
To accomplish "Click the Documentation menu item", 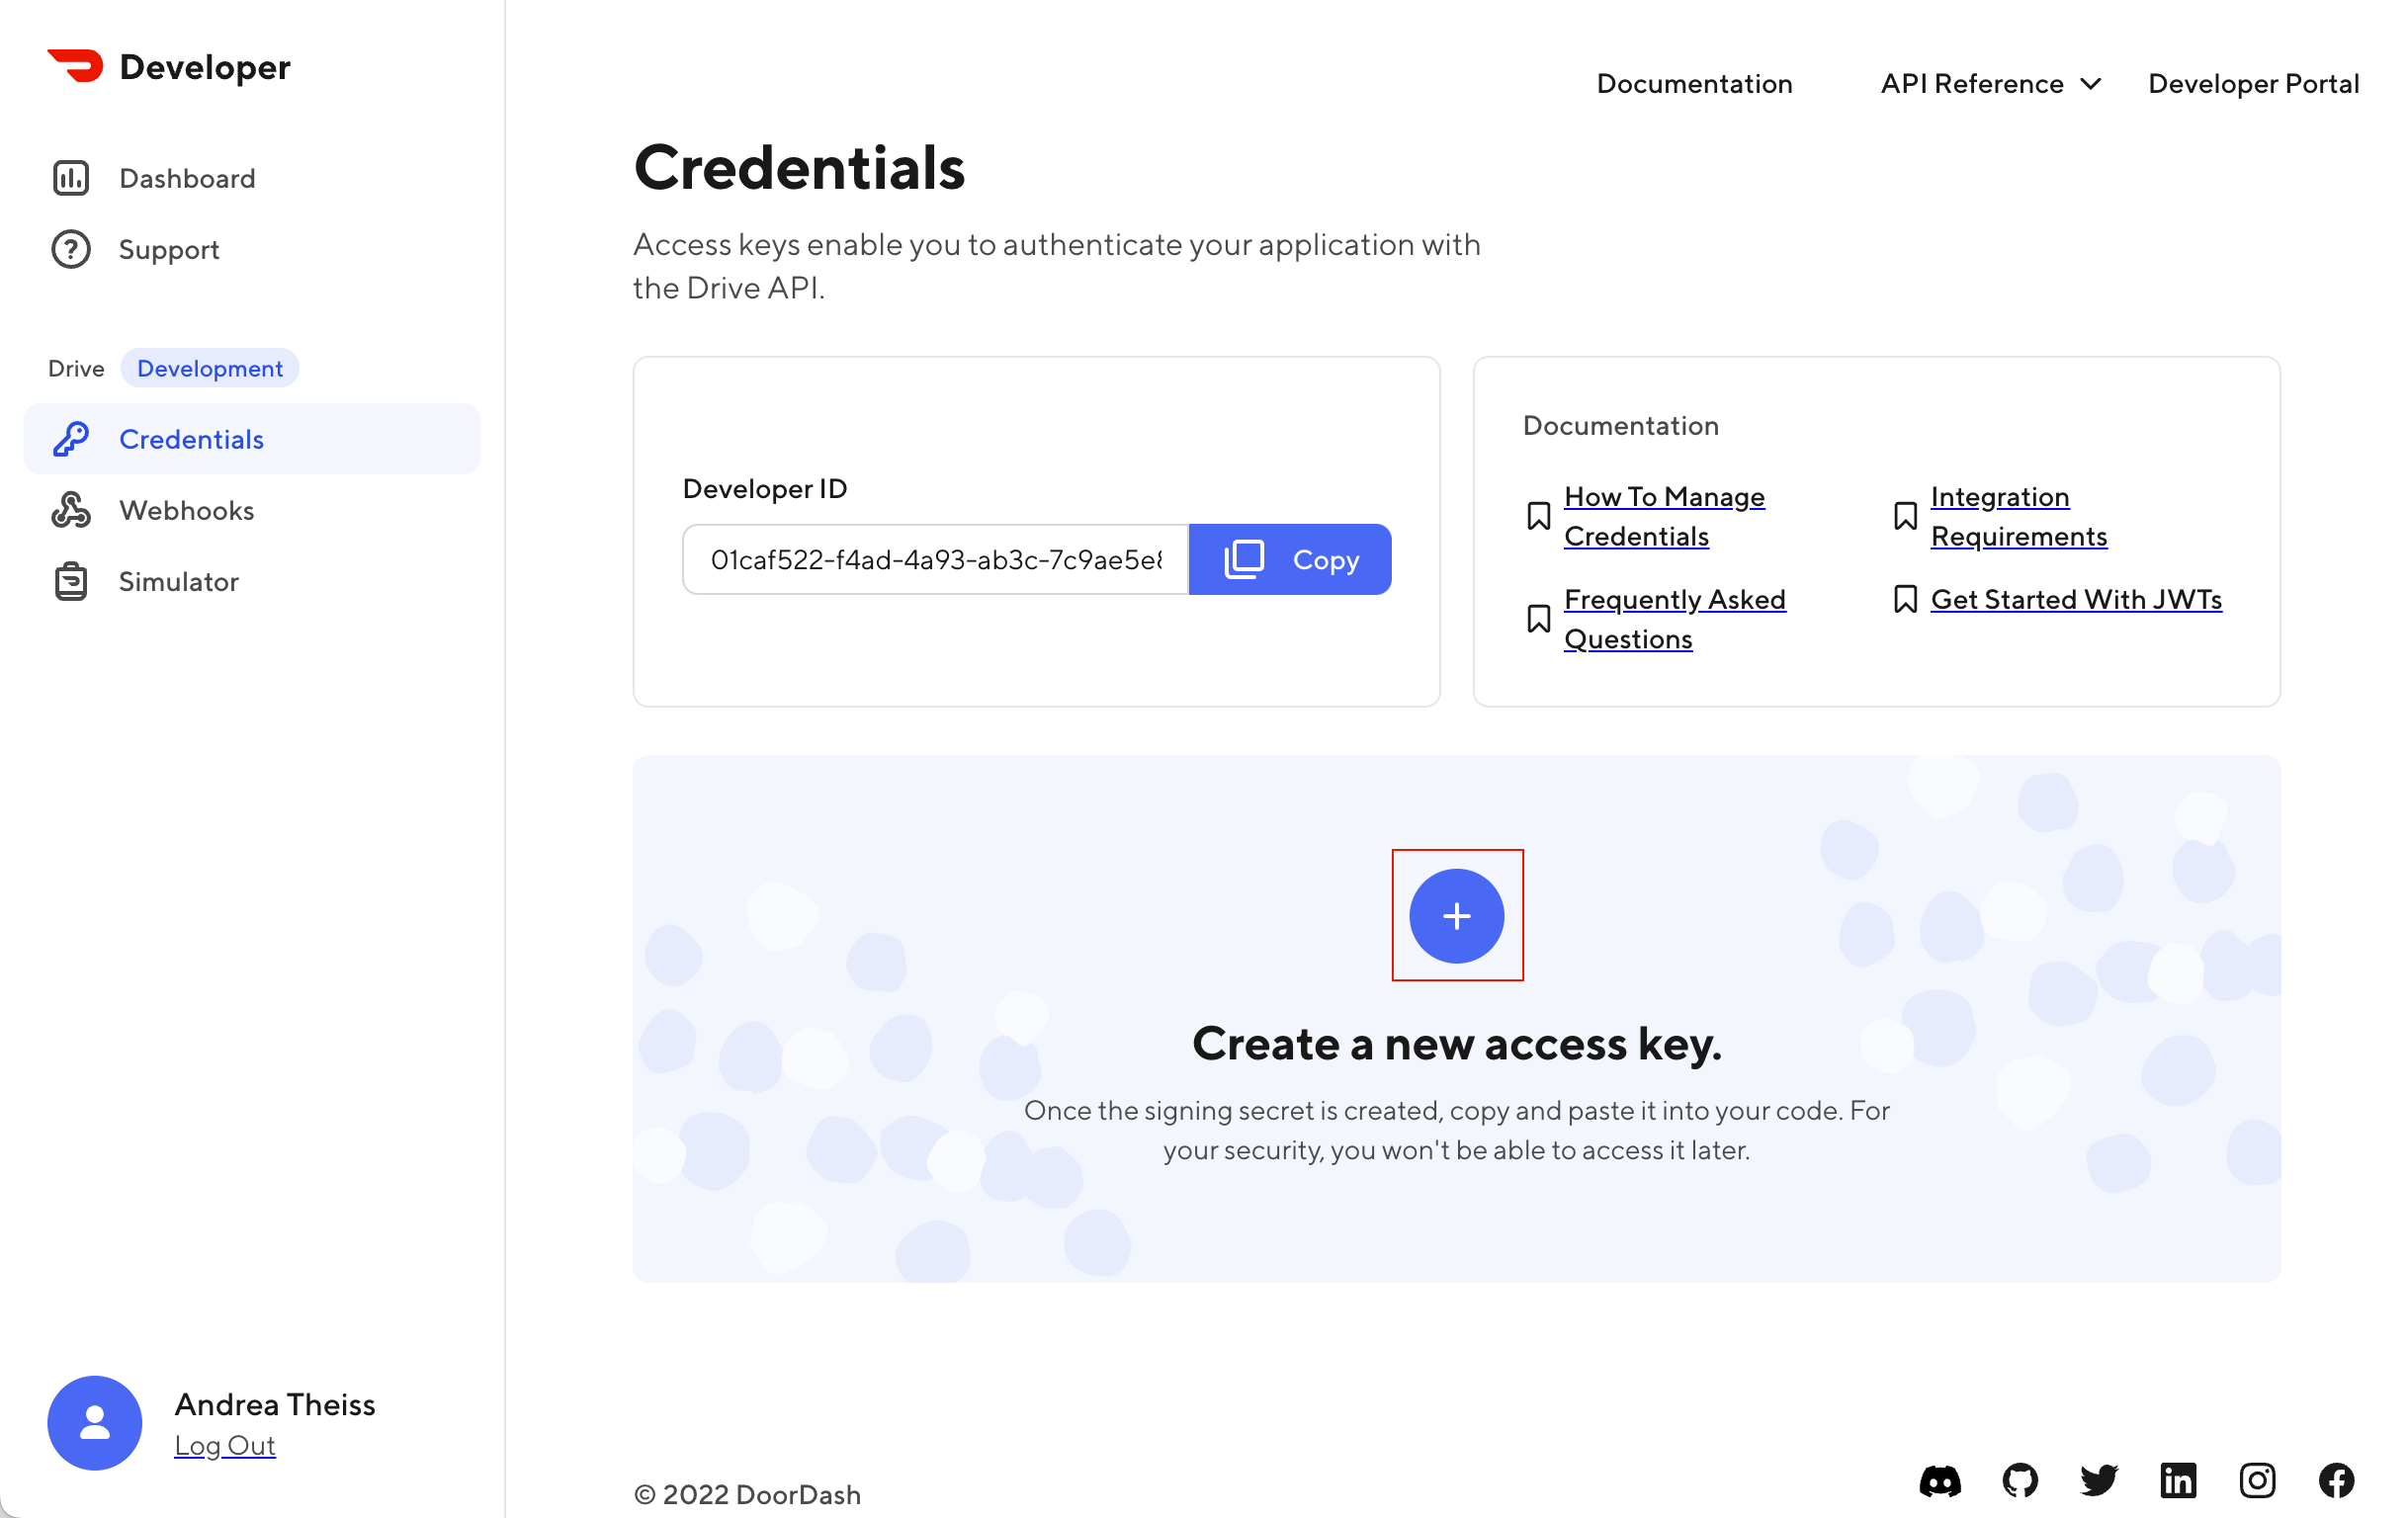I will 1692,82.
